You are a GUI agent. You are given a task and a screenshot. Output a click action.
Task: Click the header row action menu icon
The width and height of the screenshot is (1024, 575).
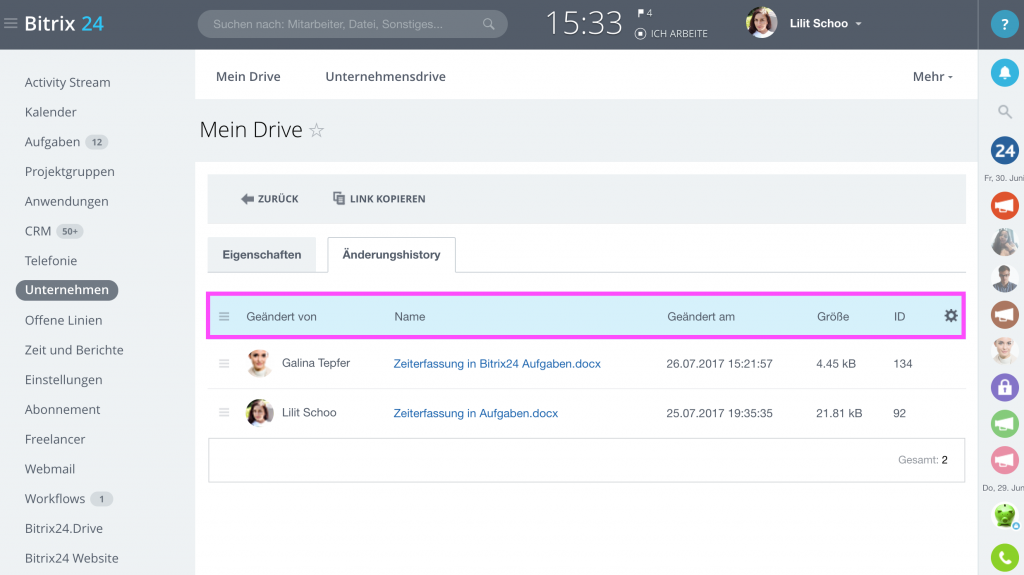[224, 316]
